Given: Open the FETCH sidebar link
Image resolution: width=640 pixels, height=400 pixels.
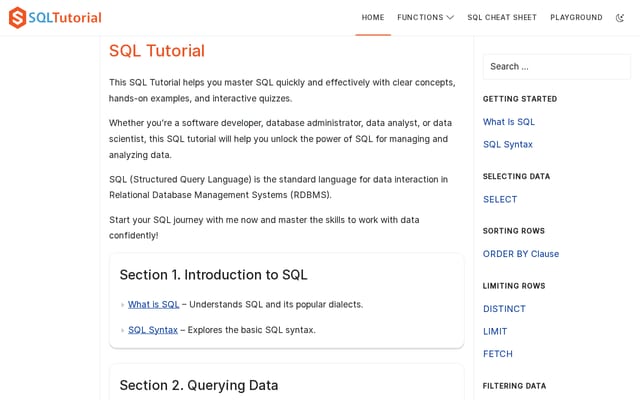Looking at the screenshot, I should (498, 354).
